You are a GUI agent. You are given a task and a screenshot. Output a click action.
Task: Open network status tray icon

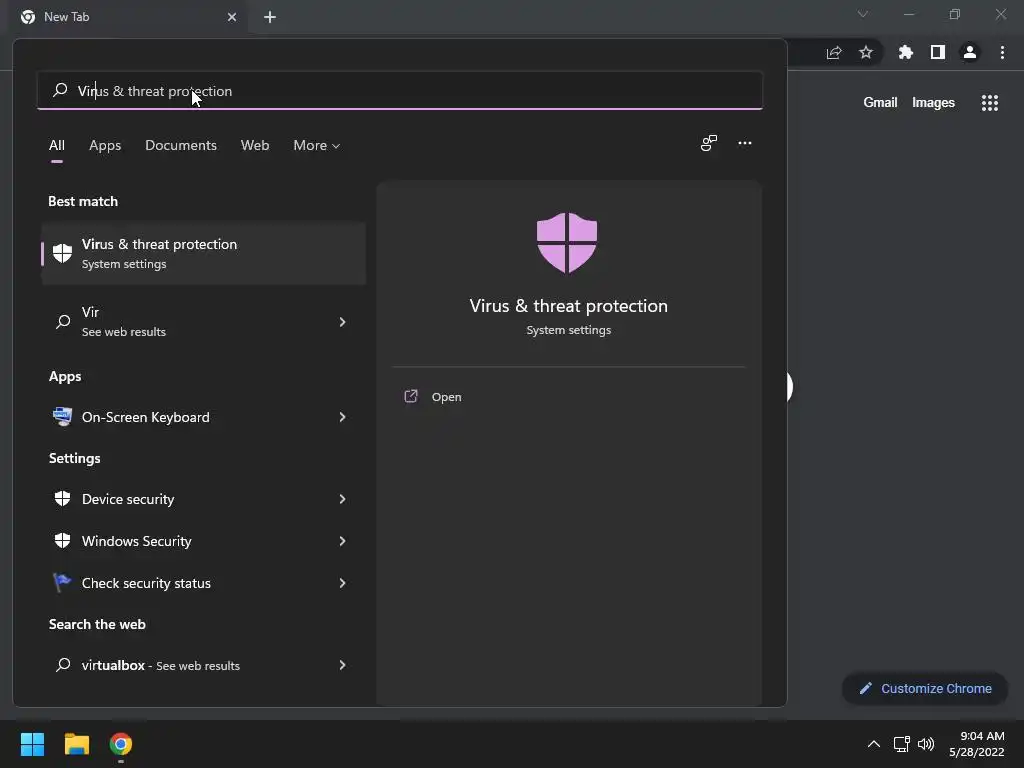902,744
